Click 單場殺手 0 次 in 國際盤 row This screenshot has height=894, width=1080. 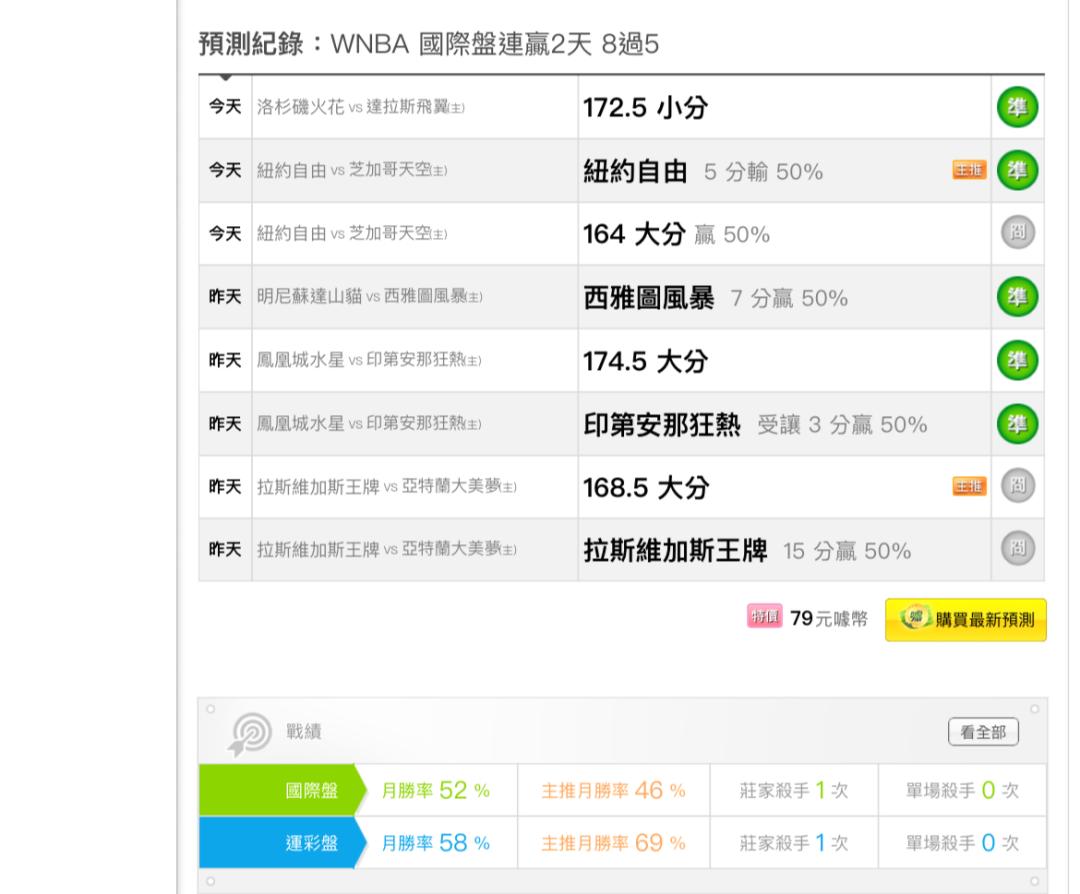[962, 790]
